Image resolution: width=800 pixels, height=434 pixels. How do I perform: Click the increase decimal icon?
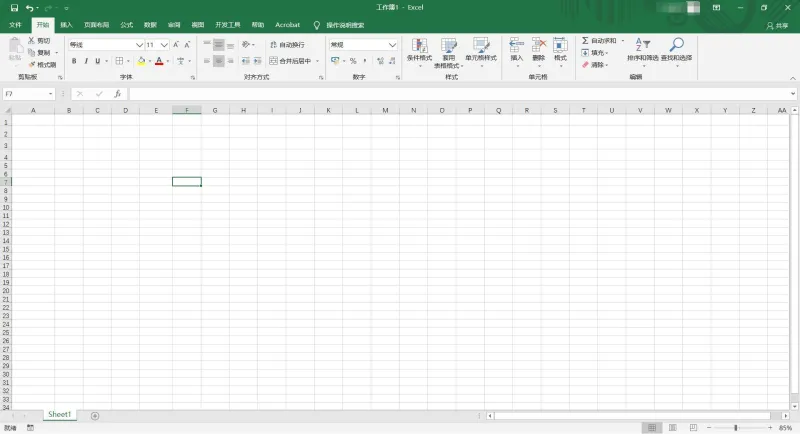tap(381, 61)
